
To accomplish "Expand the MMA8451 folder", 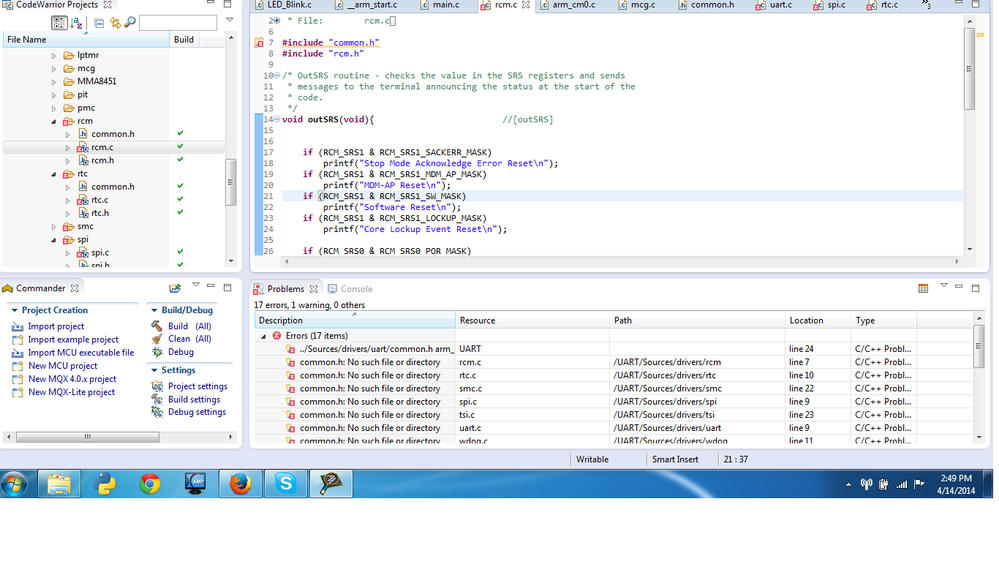I will (x=54, y=82).
